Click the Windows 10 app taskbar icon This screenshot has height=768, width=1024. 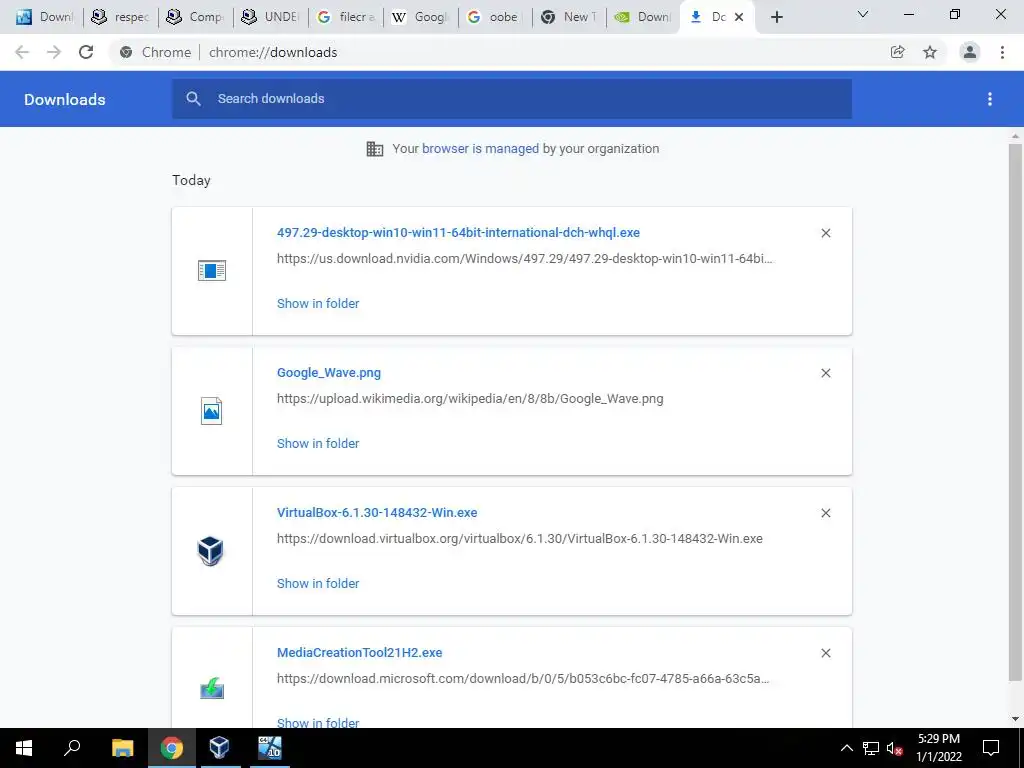269,748
